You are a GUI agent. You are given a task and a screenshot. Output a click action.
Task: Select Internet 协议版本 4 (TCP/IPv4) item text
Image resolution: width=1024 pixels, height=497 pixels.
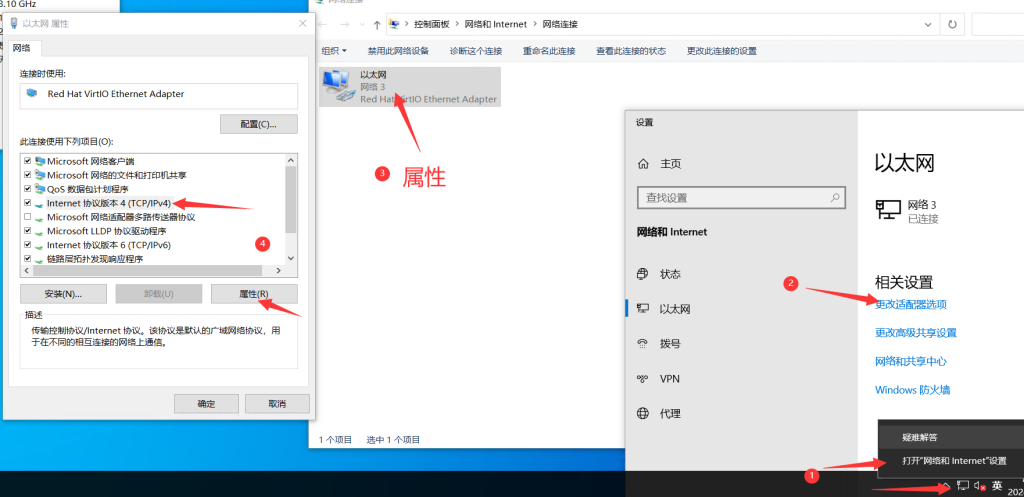point(109,203)
